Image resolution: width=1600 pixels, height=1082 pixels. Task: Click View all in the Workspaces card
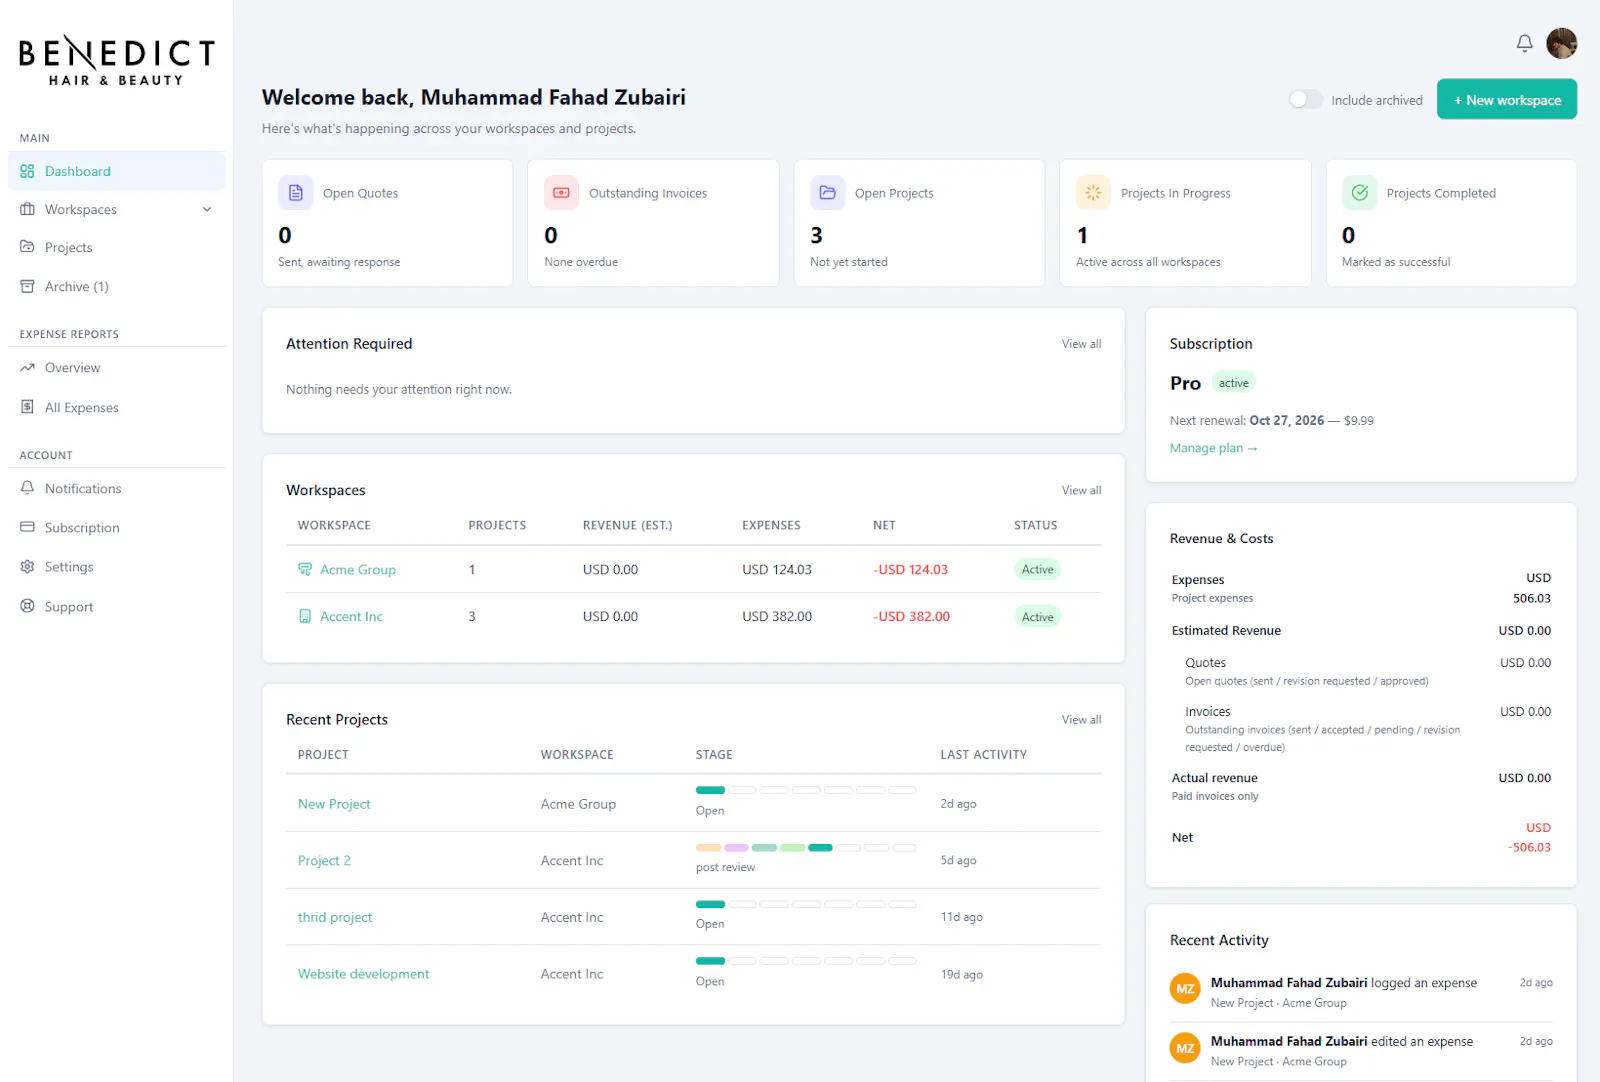[x=1081, y=490]
